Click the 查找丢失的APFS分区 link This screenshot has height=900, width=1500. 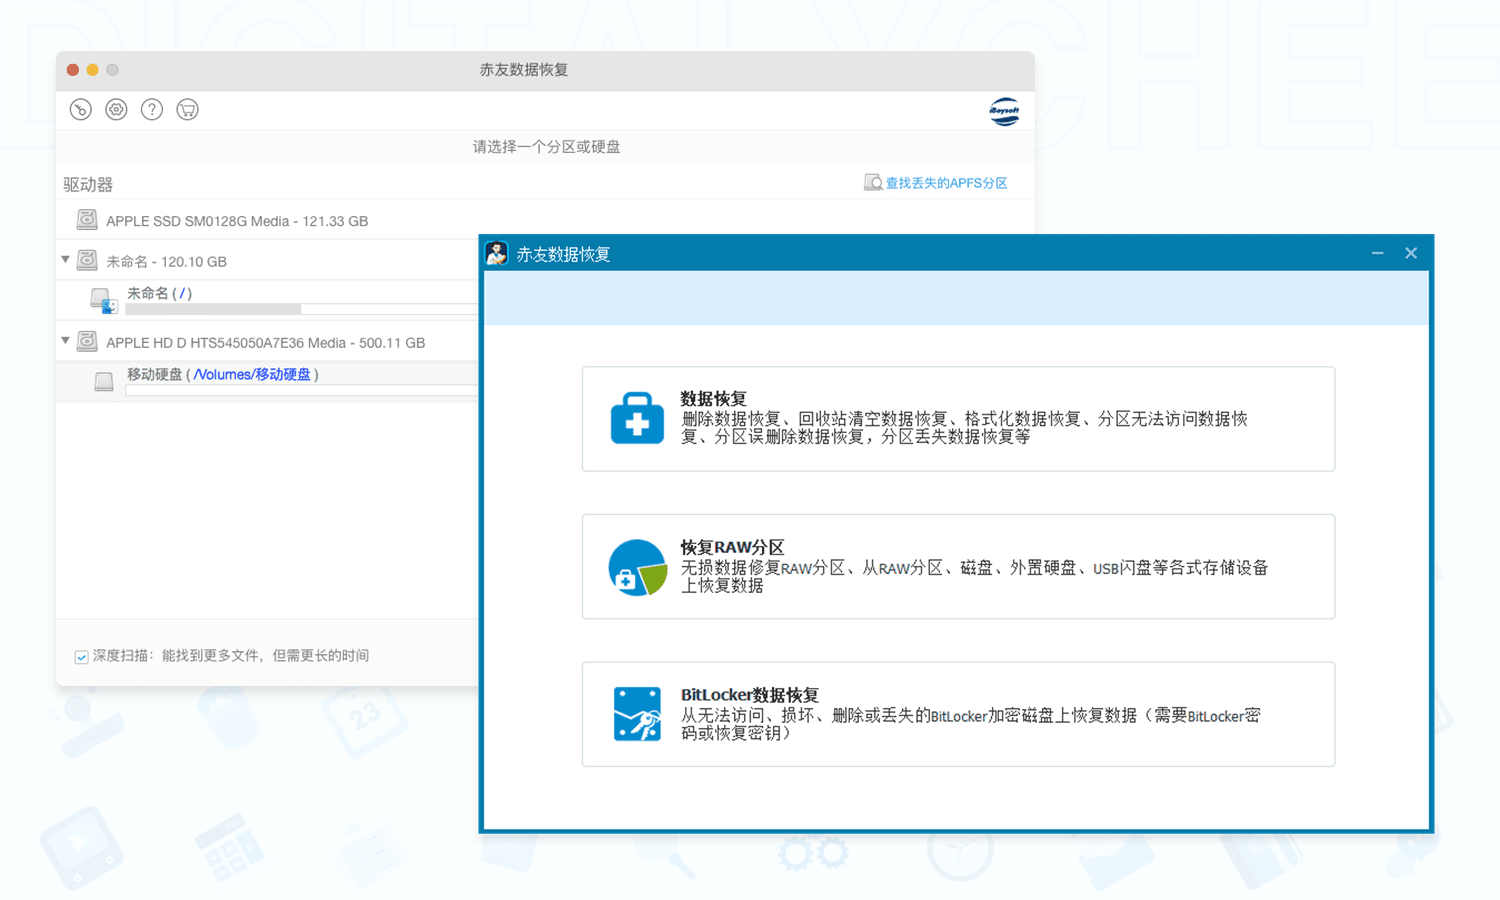pos(945,183)
